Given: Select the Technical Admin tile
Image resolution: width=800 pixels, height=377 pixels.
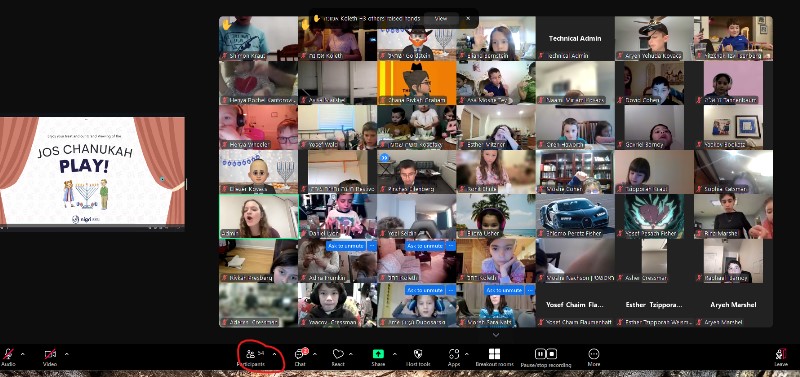Looking at the screenshot, I should click(575, 38).
